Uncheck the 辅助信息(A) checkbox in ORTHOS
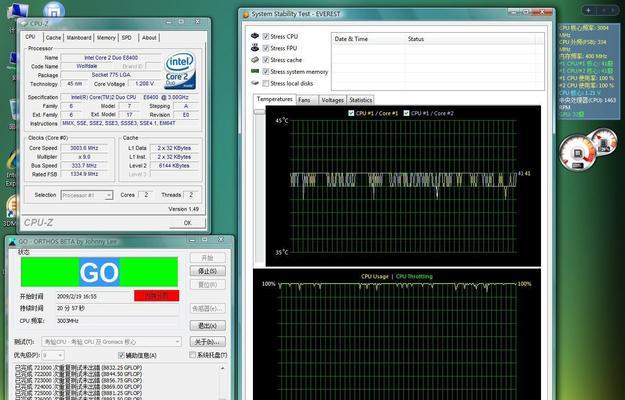625x400 pixels. coord(121,355)
